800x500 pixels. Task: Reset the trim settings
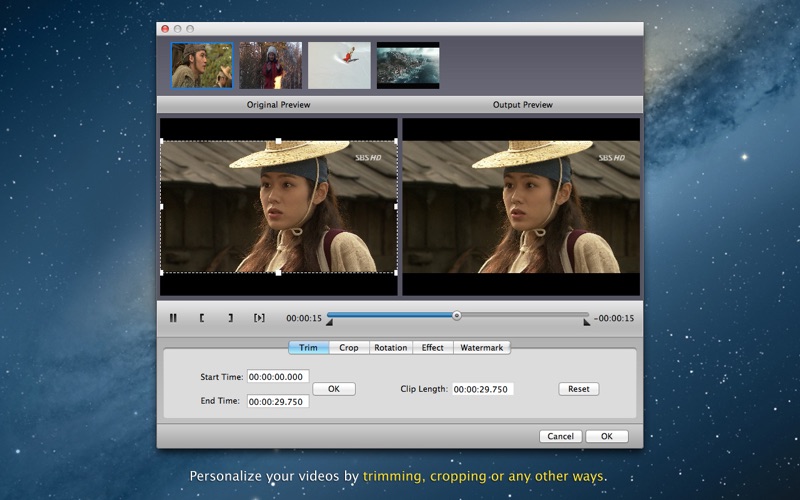point(579,389)
